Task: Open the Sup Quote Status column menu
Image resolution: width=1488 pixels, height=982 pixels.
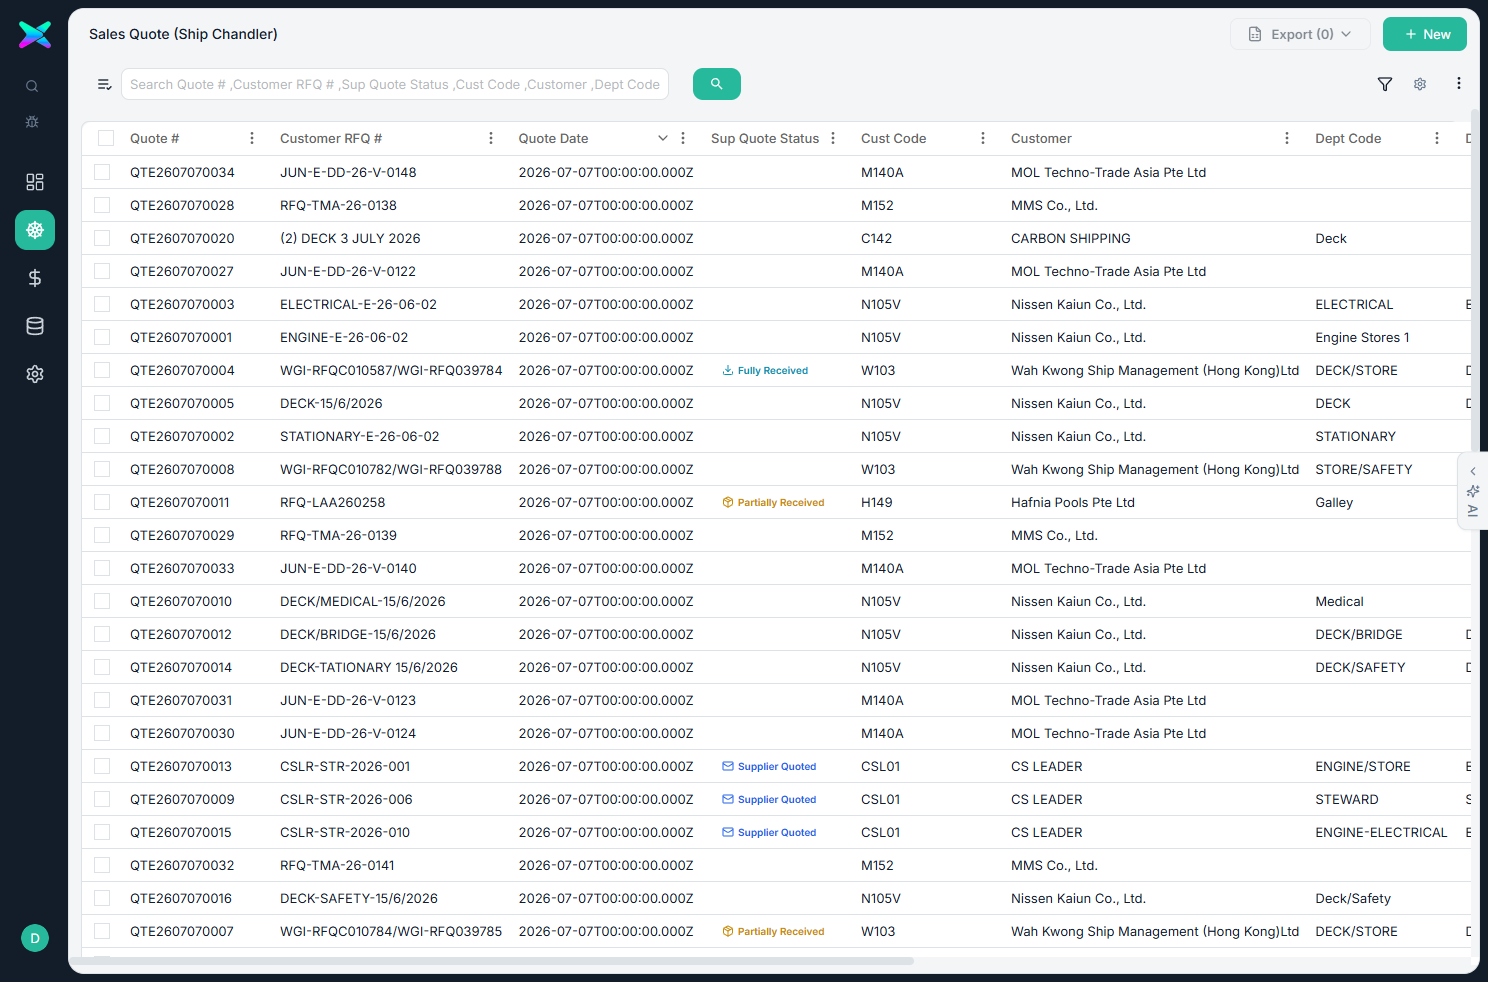Action: pyautogui.click(x=833, y=138)
